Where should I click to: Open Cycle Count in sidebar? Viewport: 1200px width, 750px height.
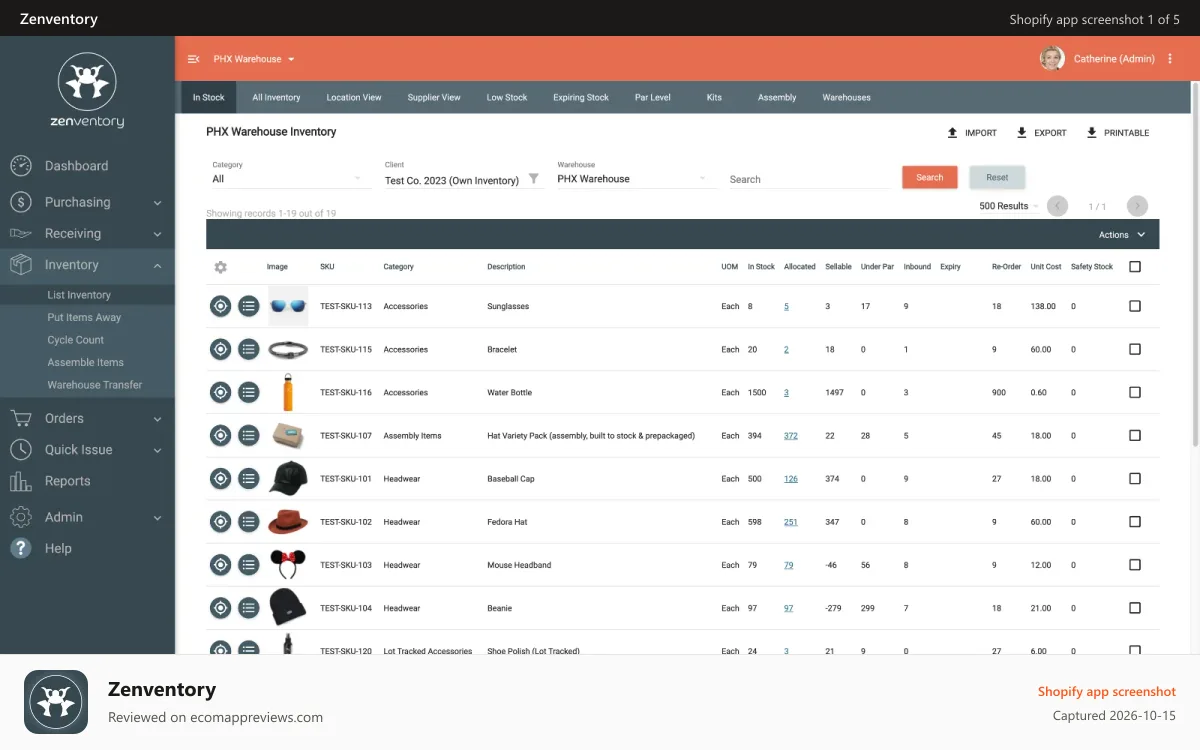pos(76,340)
